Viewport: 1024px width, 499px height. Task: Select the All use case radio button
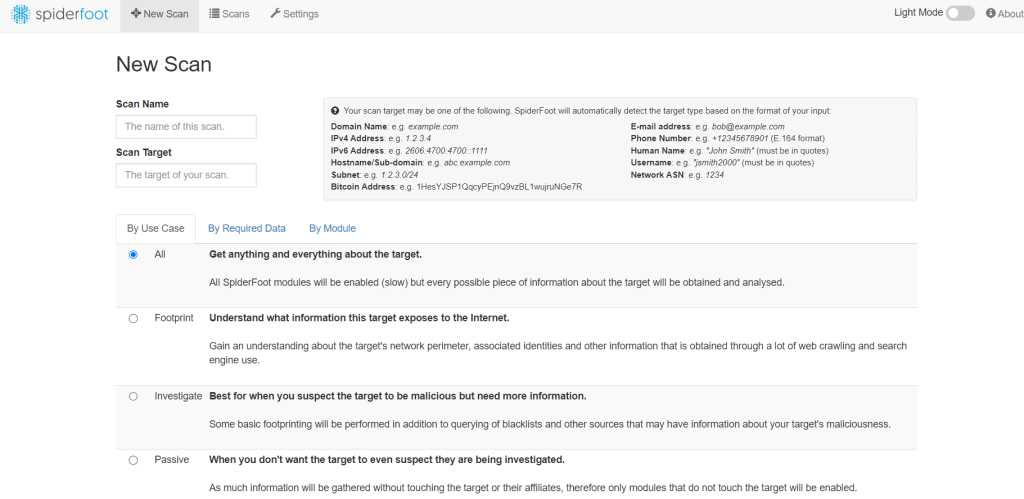click(x=133, y=255)
